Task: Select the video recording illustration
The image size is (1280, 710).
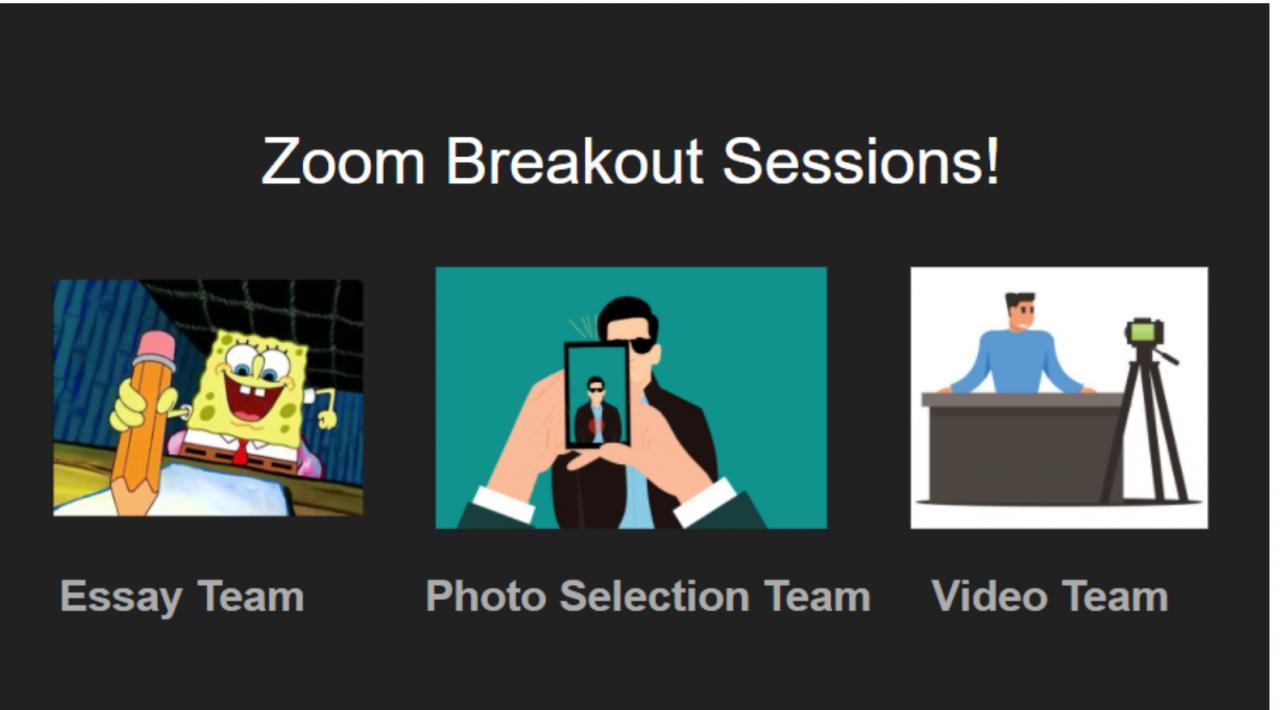Action: 1058,397
